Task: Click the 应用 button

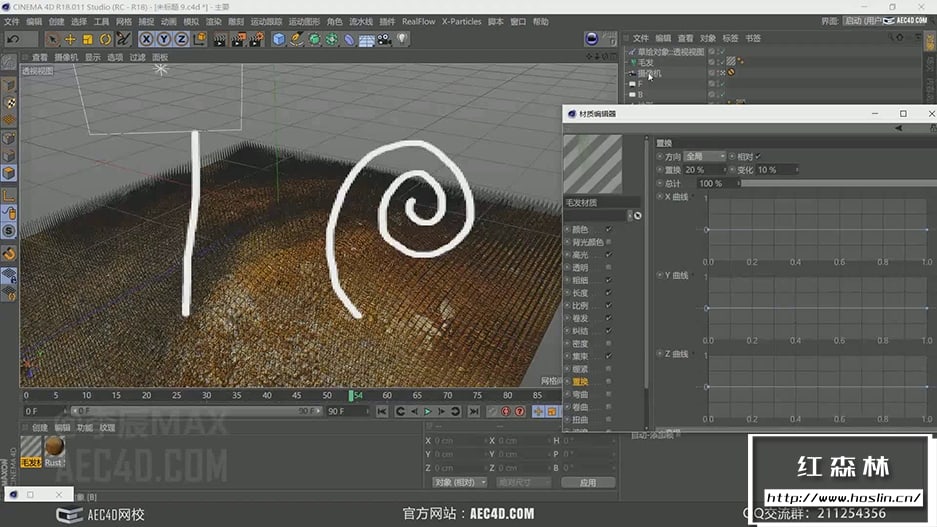Action: 588,482
